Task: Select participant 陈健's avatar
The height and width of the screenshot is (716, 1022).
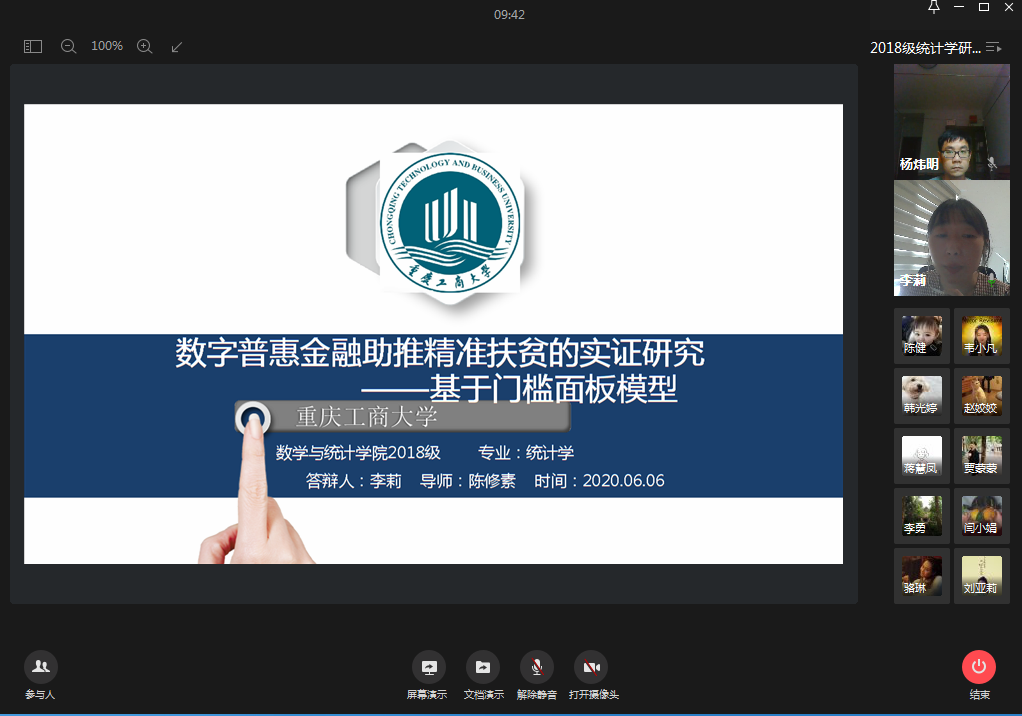Action: click(921, 335)
